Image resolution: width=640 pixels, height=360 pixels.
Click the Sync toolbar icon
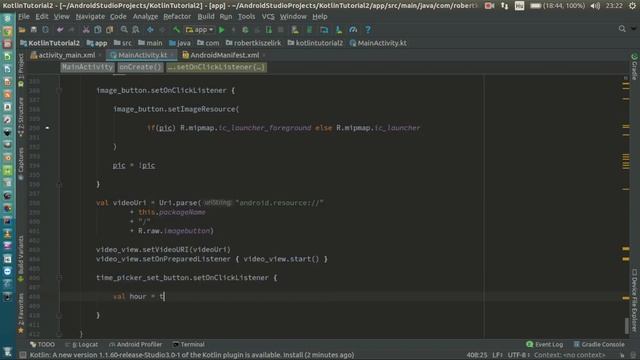click(45, 30)
